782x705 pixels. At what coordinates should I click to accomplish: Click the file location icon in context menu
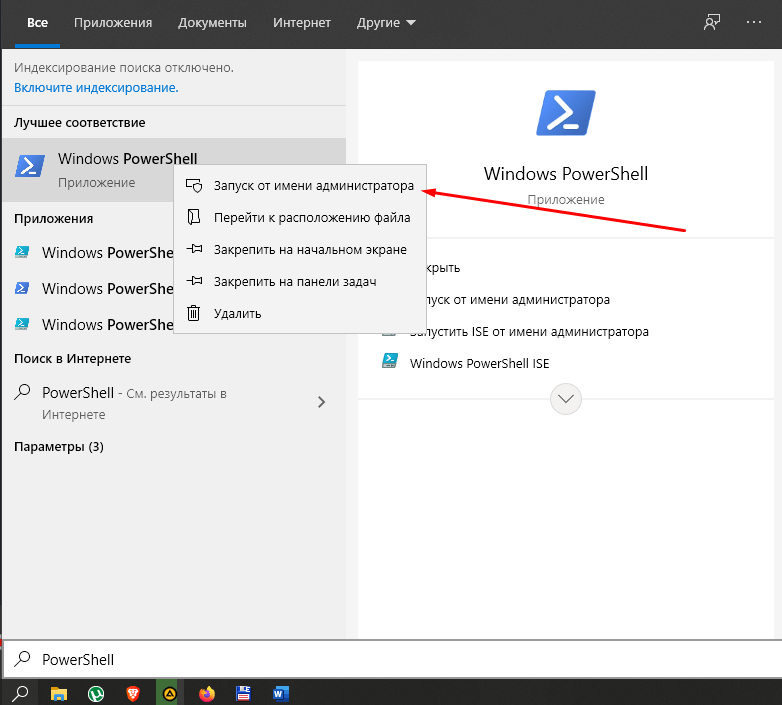[194, 217]
